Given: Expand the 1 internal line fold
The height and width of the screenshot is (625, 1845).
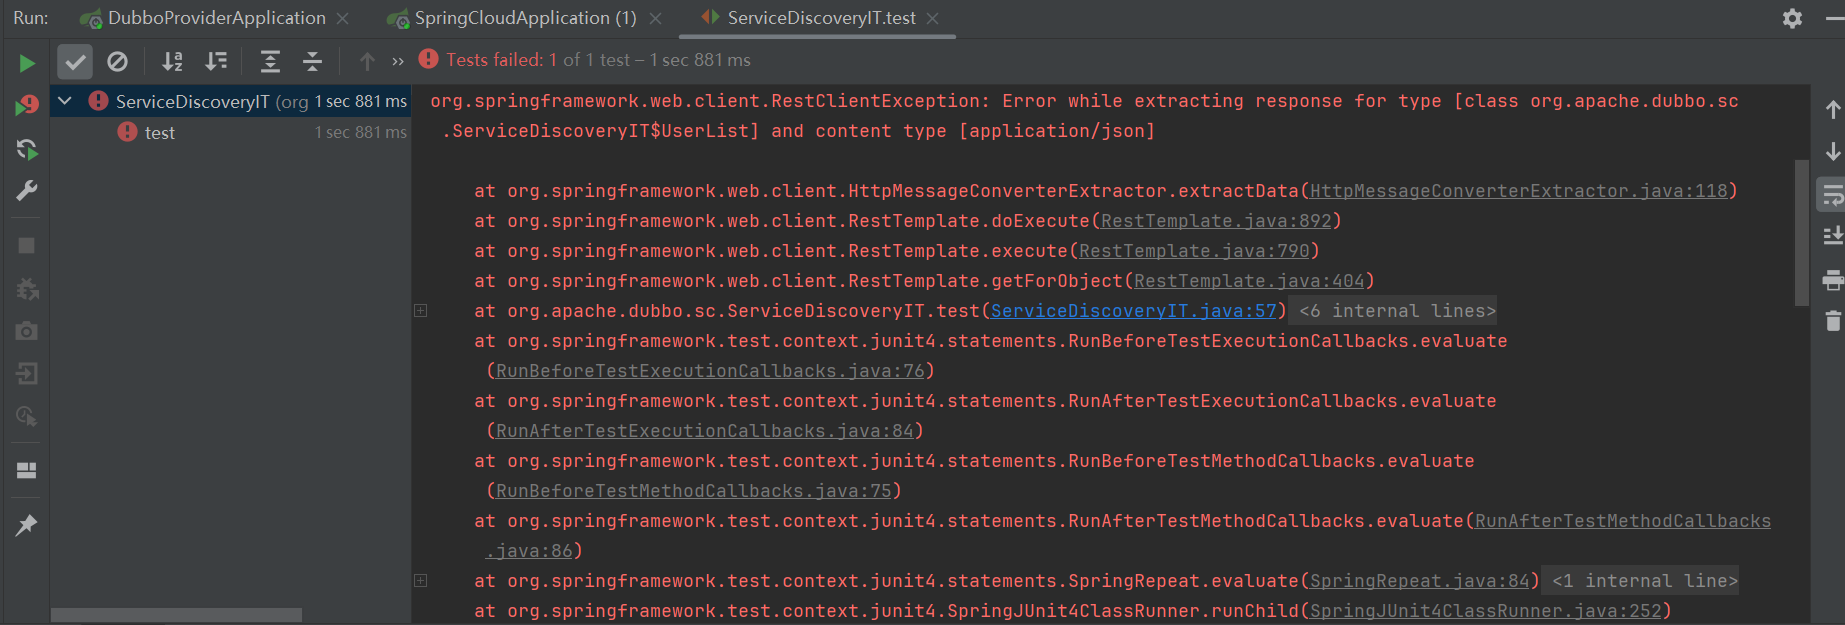Looking at the screenshot, I should pyautogui.click(x=1644, y=581).
